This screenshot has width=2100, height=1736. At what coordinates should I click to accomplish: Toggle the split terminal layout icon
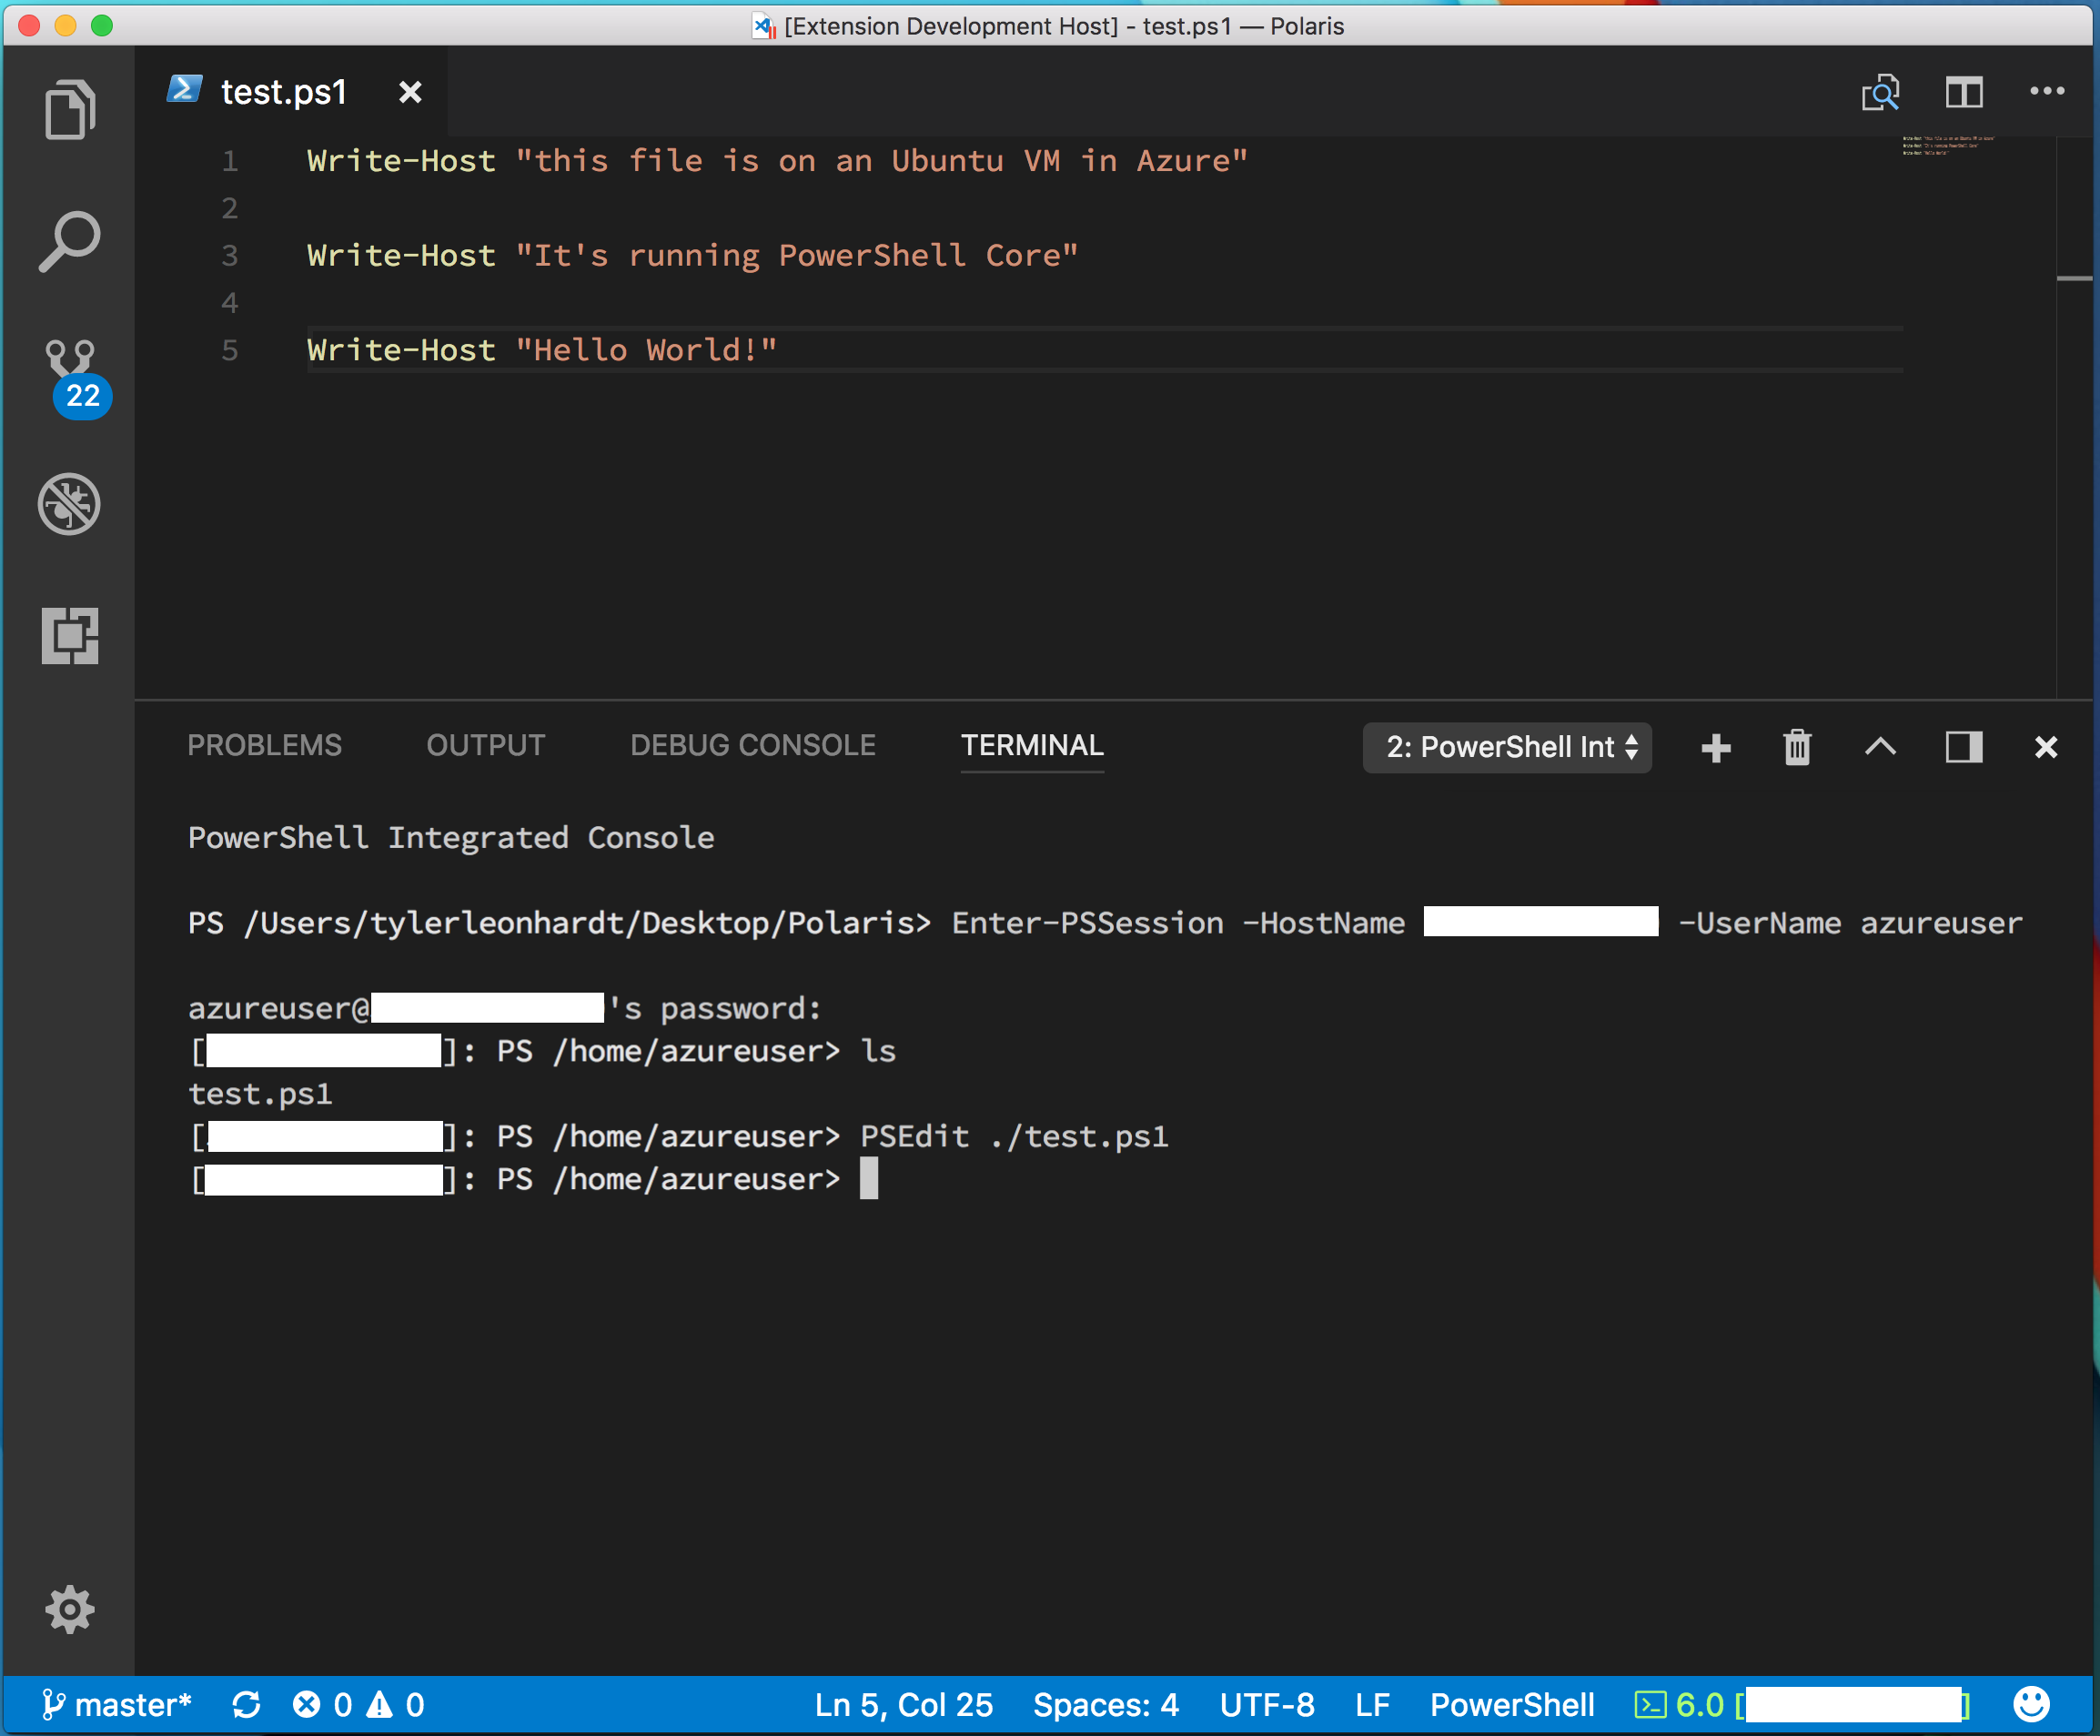1961,745
